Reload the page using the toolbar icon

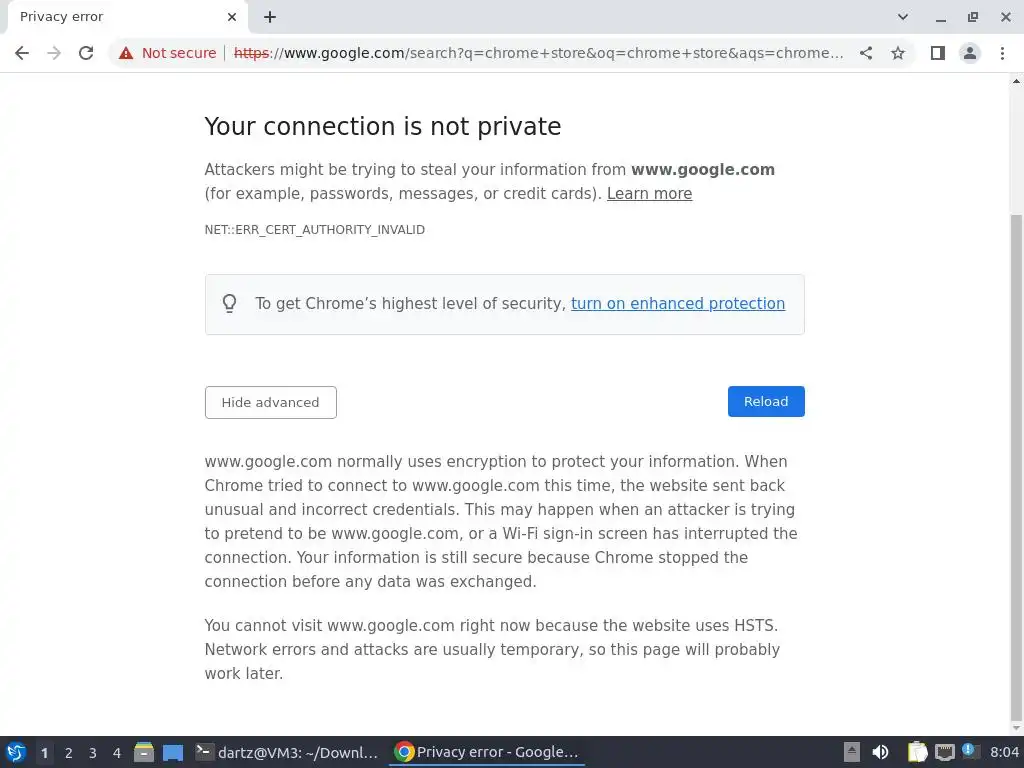coord(86,53)
